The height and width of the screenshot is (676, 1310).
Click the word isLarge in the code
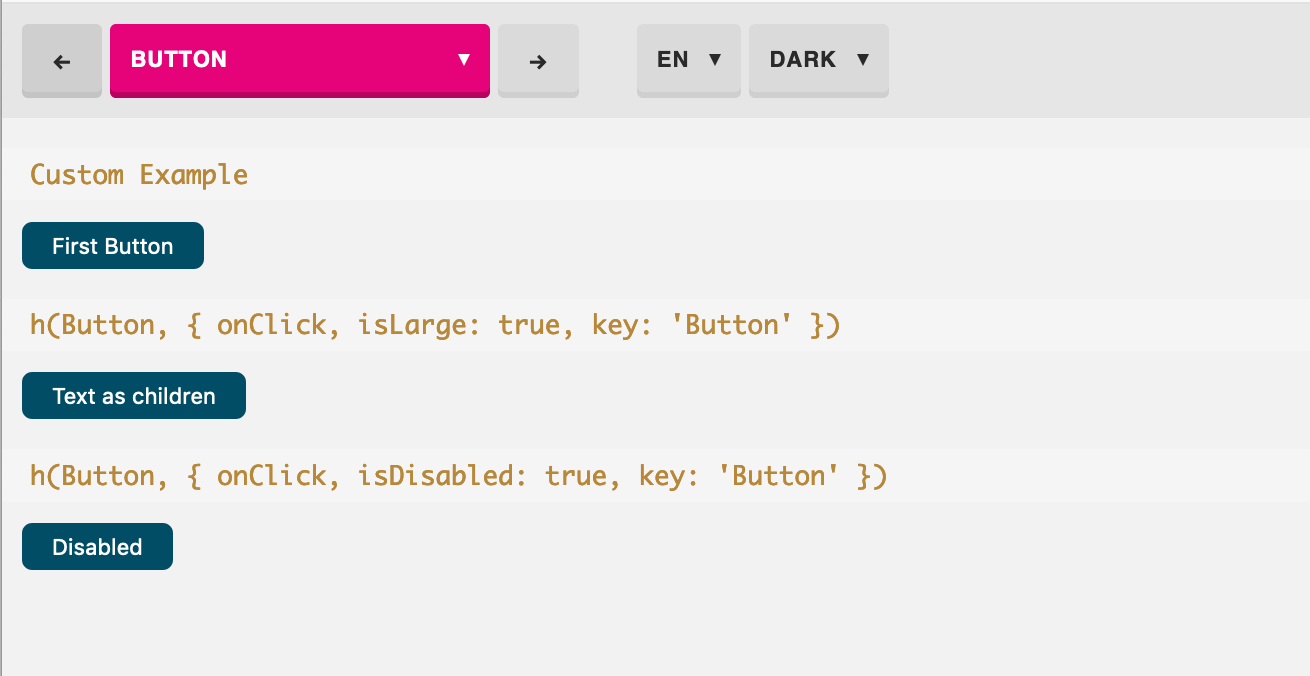tap(412, 325)
